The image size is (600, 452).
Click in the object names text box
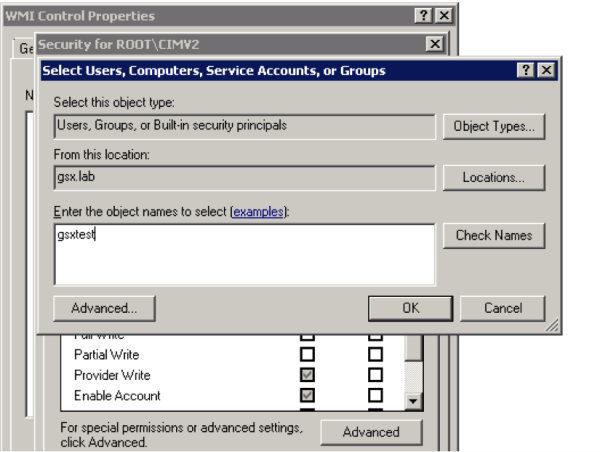coord(245,255)
